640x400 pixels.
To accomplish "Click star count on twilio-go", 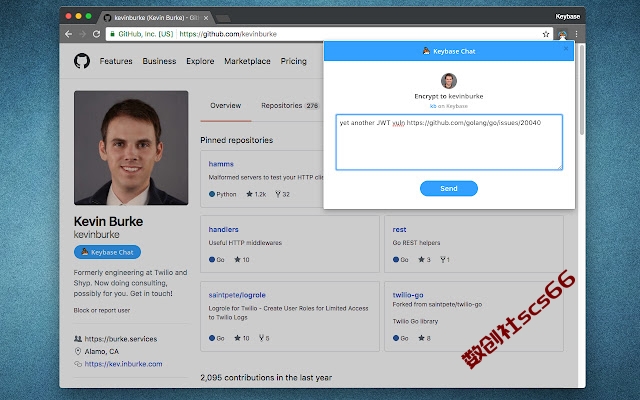I will (424, 338).
